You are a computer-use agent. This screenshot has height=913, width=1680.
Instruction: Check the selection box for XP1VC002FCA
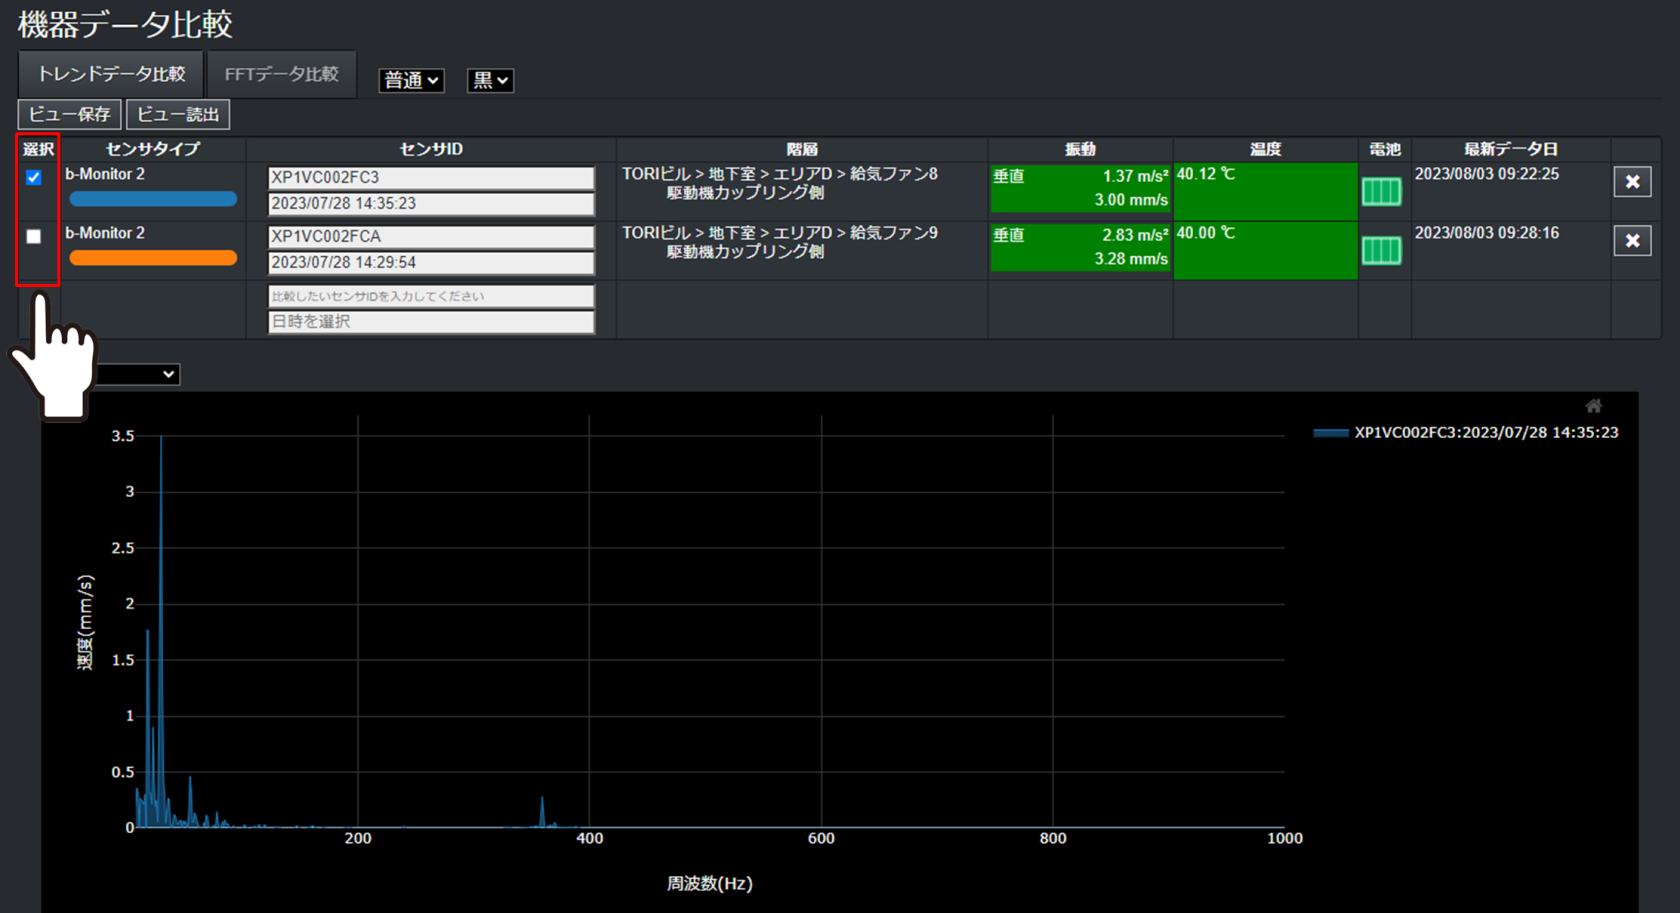click(34, 237)
